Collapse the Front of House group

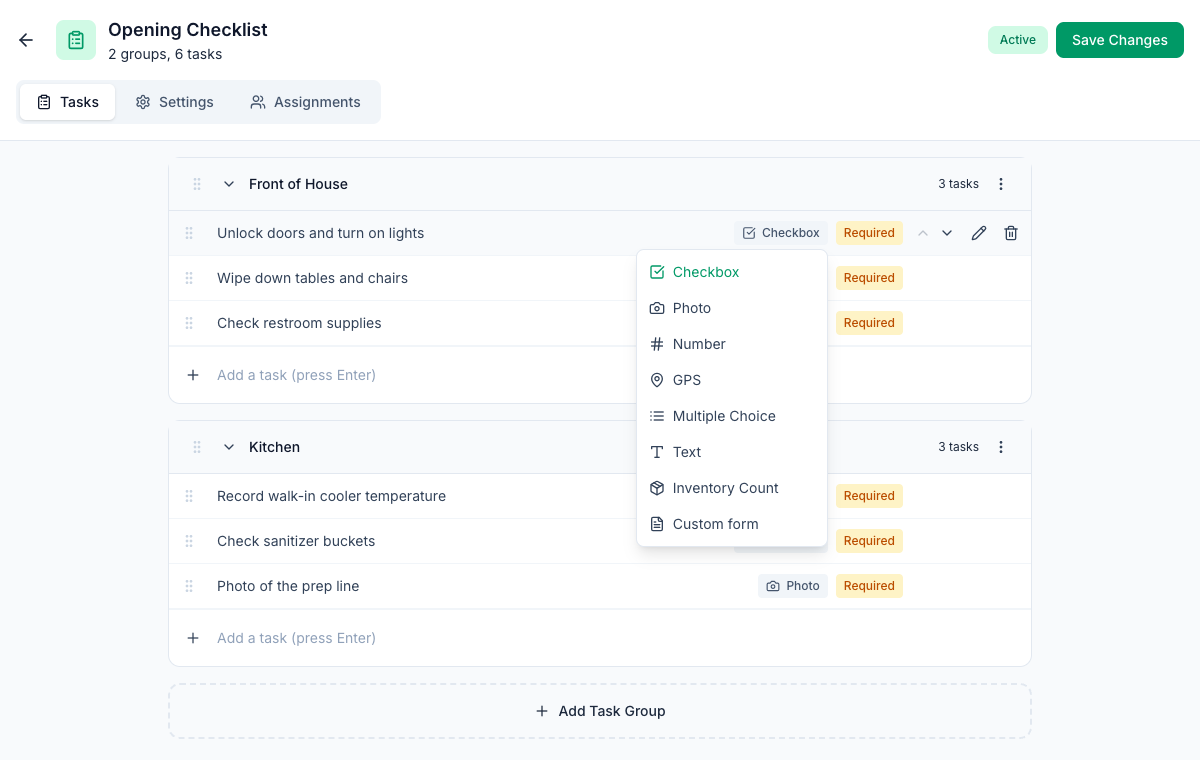229,184
